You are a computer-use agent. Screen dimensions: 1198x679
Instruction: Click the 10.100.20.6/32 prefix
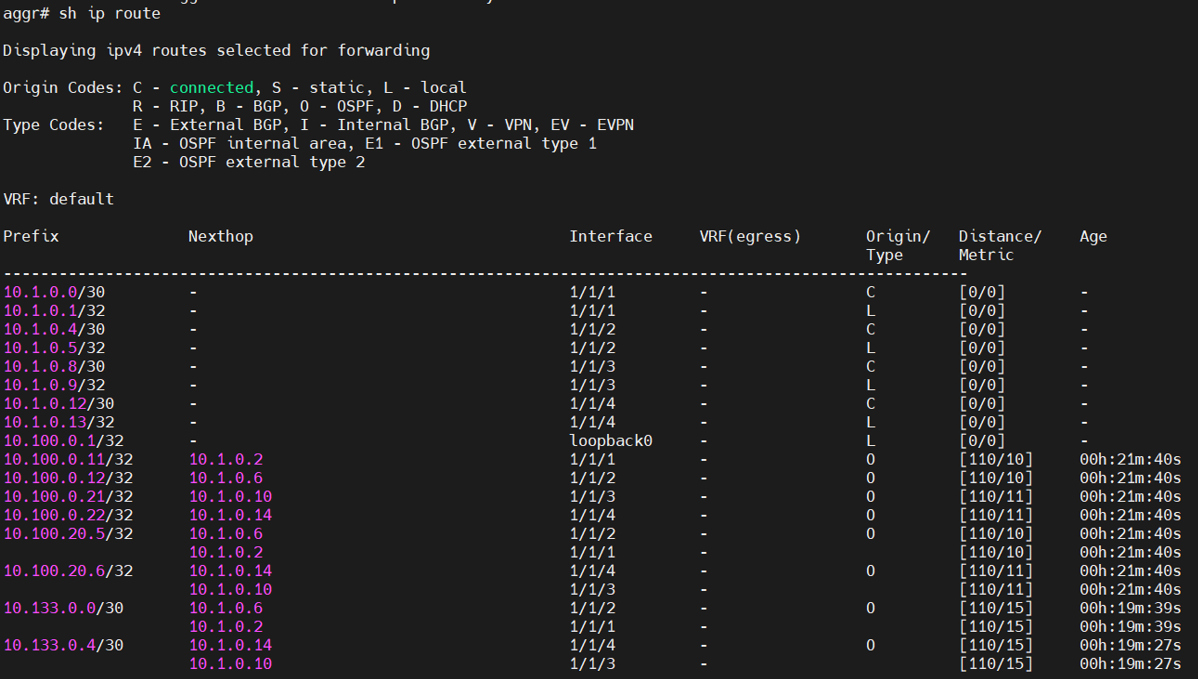coord(67,571)
